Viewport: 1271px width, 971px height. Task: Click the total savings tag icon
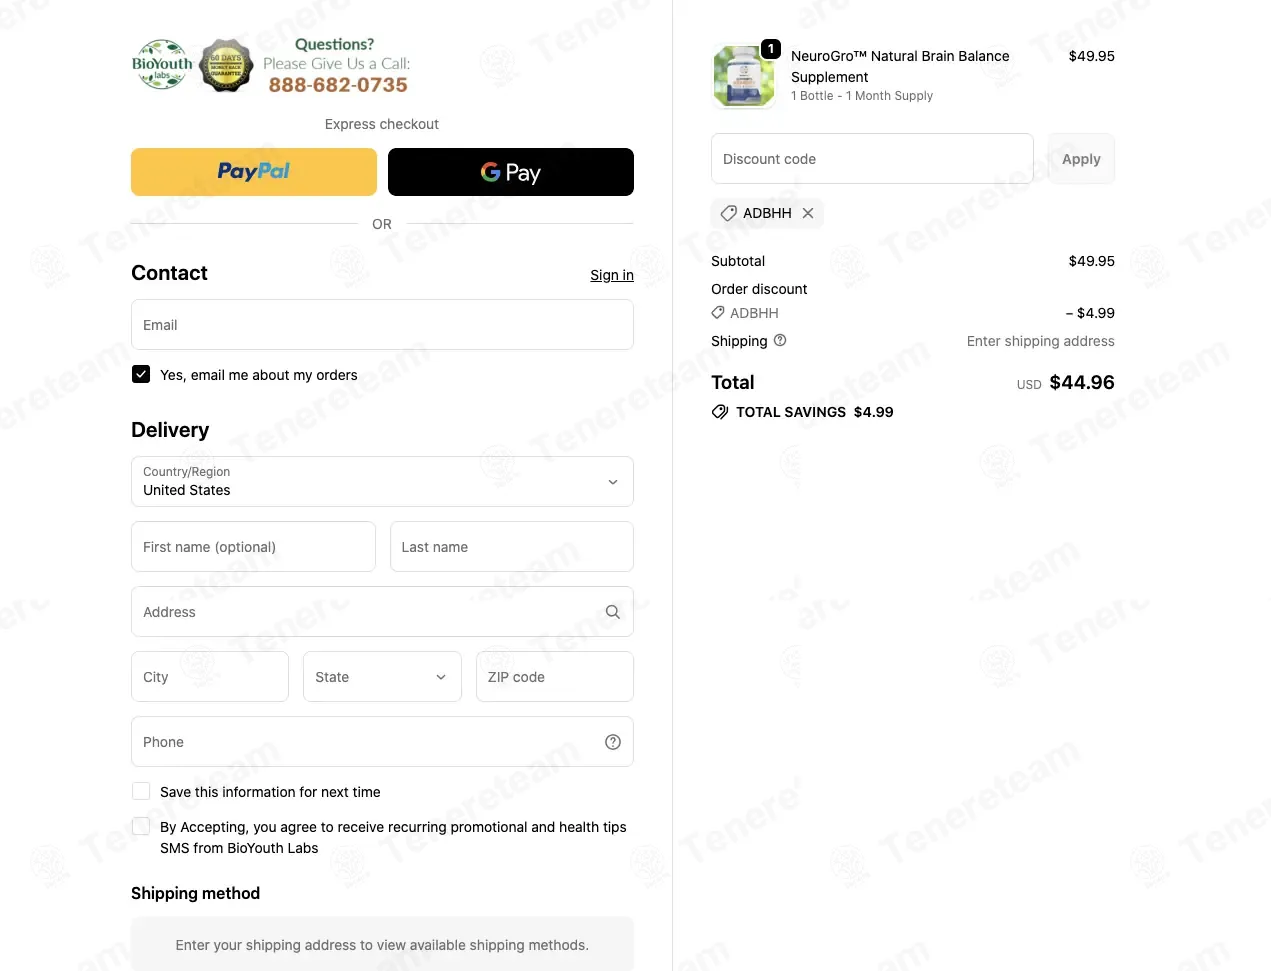click(x=720, y=412)
